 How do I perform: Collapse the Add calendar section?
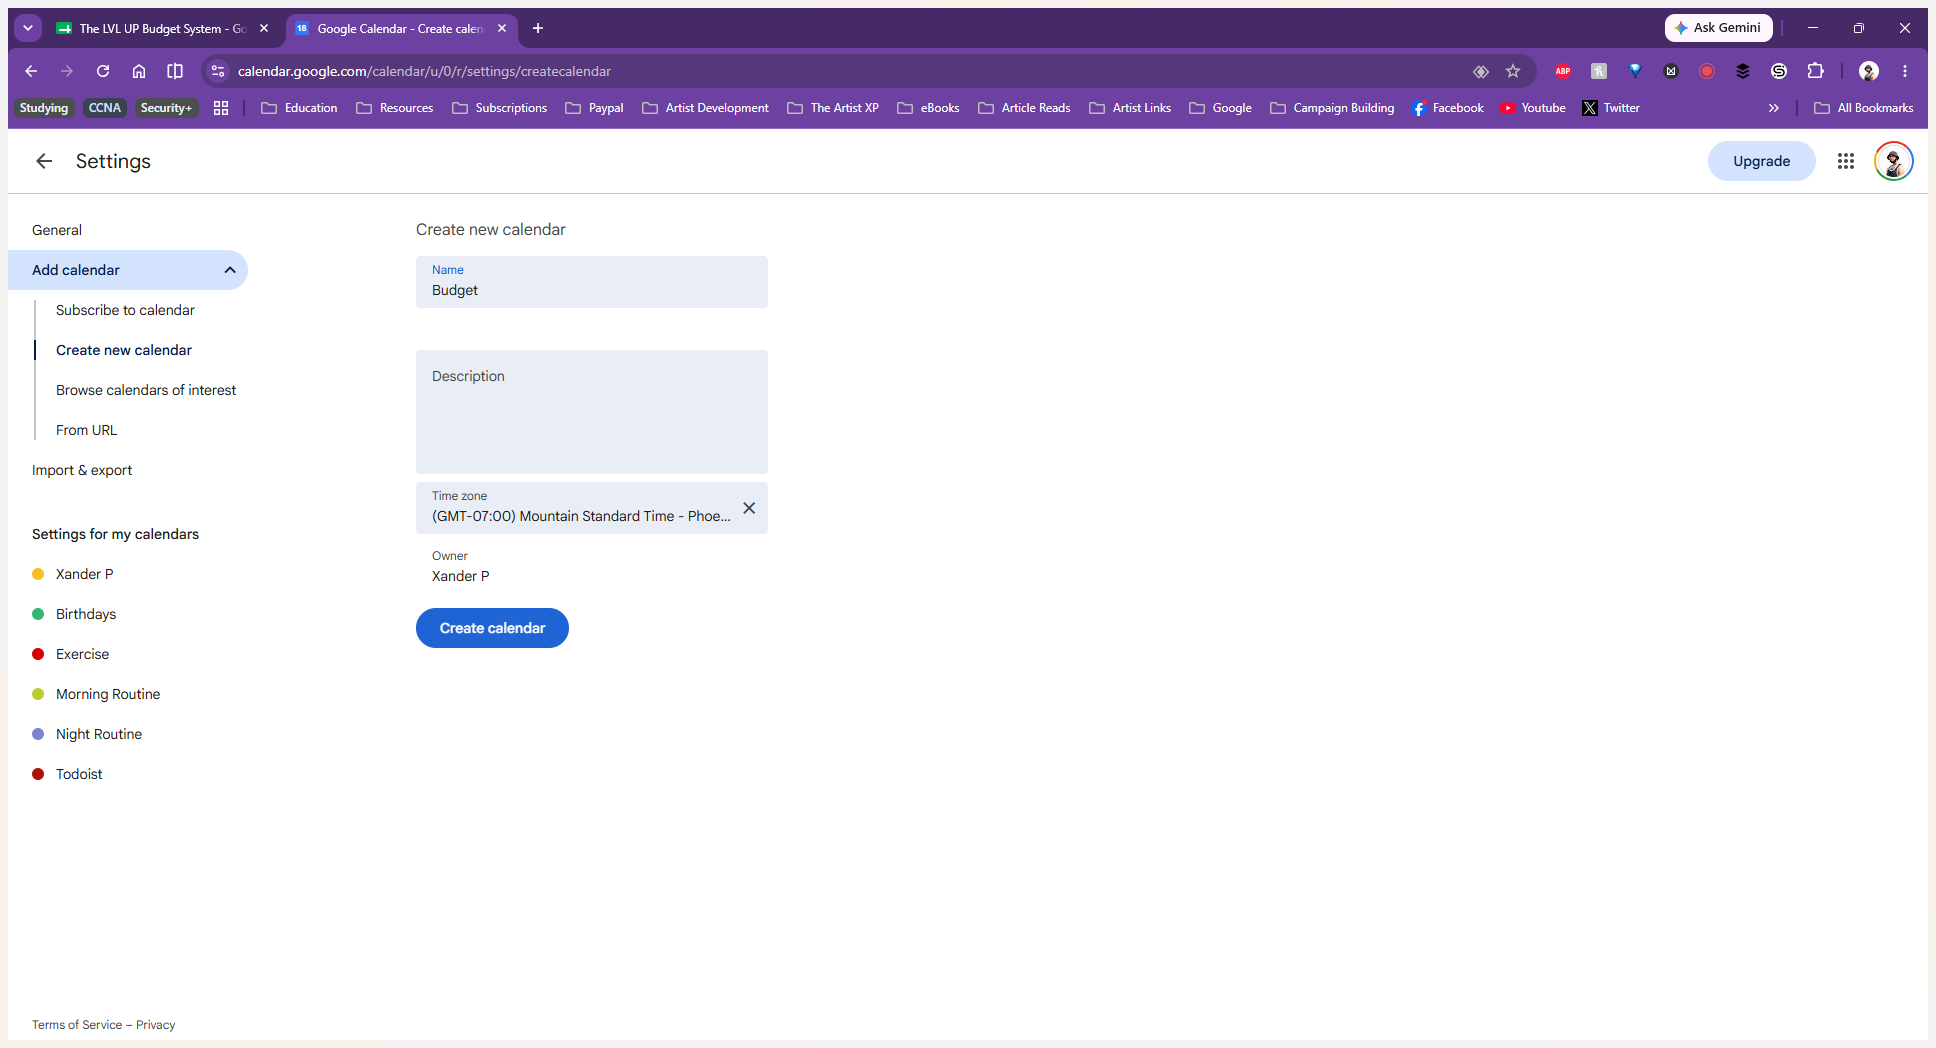(230, 270)
